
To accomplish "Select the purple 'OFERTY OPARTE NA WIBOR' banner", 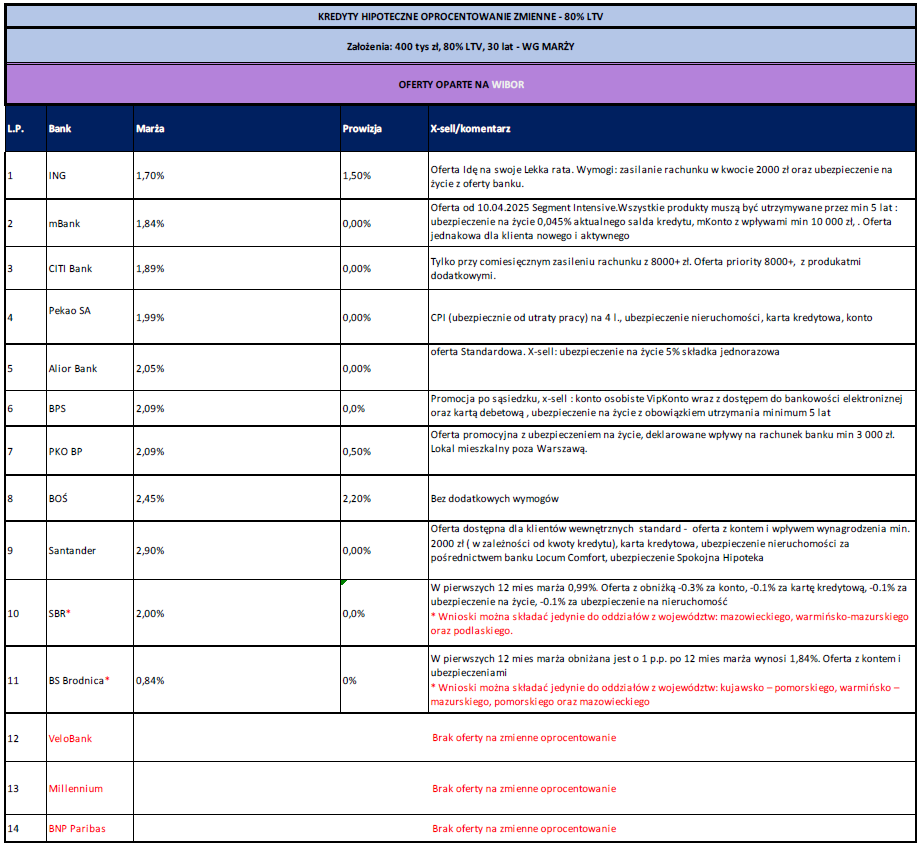I will tap(460, 85).
